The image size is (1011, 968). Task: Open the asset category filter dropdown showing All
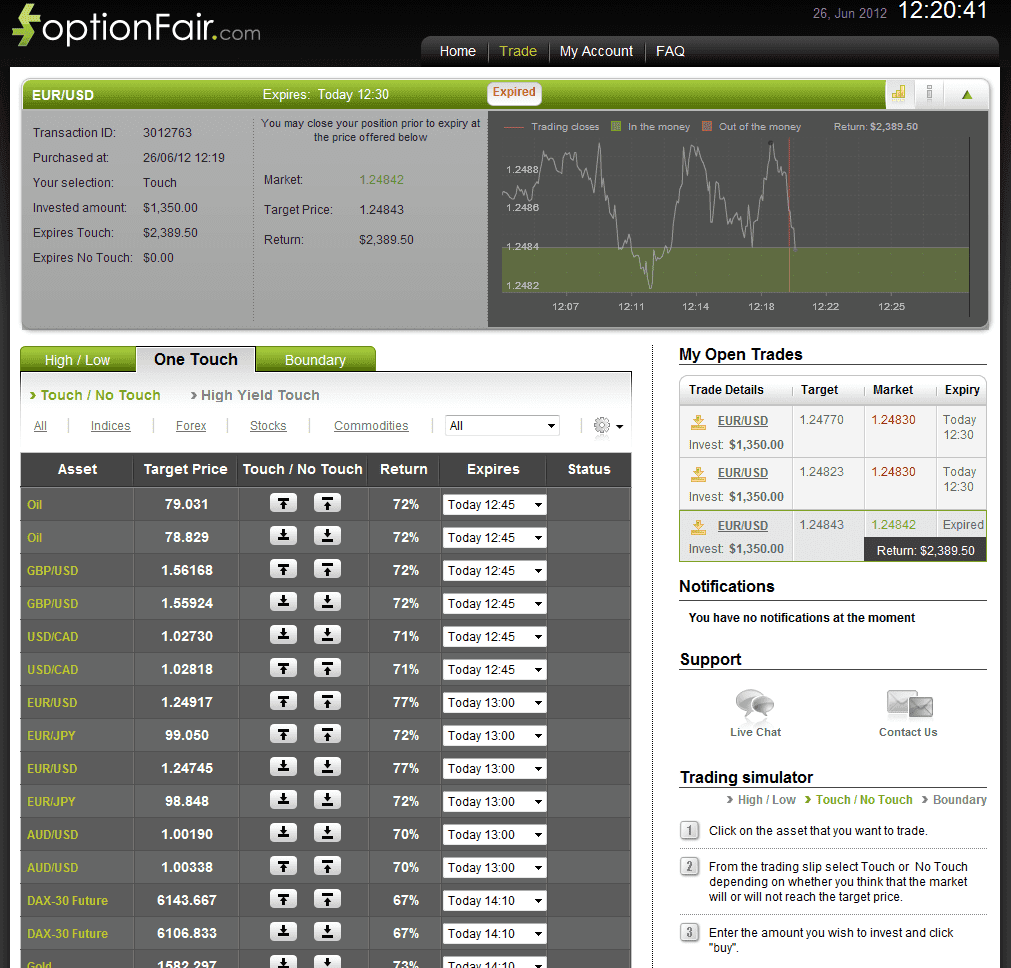(502, 425)
